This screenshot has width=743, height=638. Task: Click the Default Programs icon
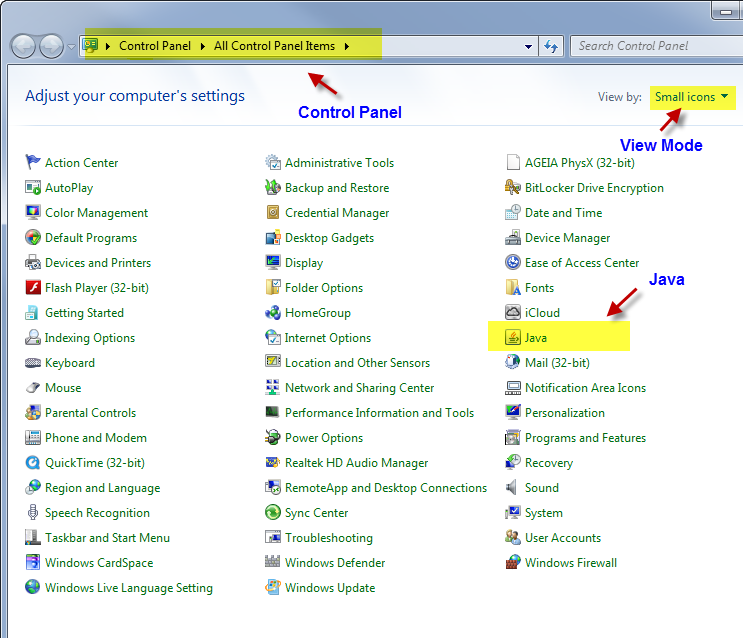[x=33, y=237]
